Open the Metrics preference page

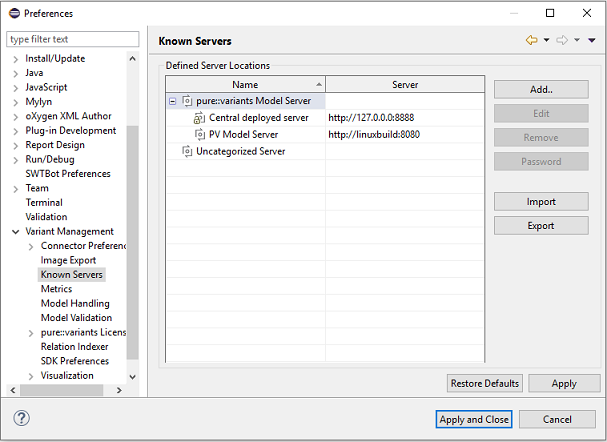point(56,289)
